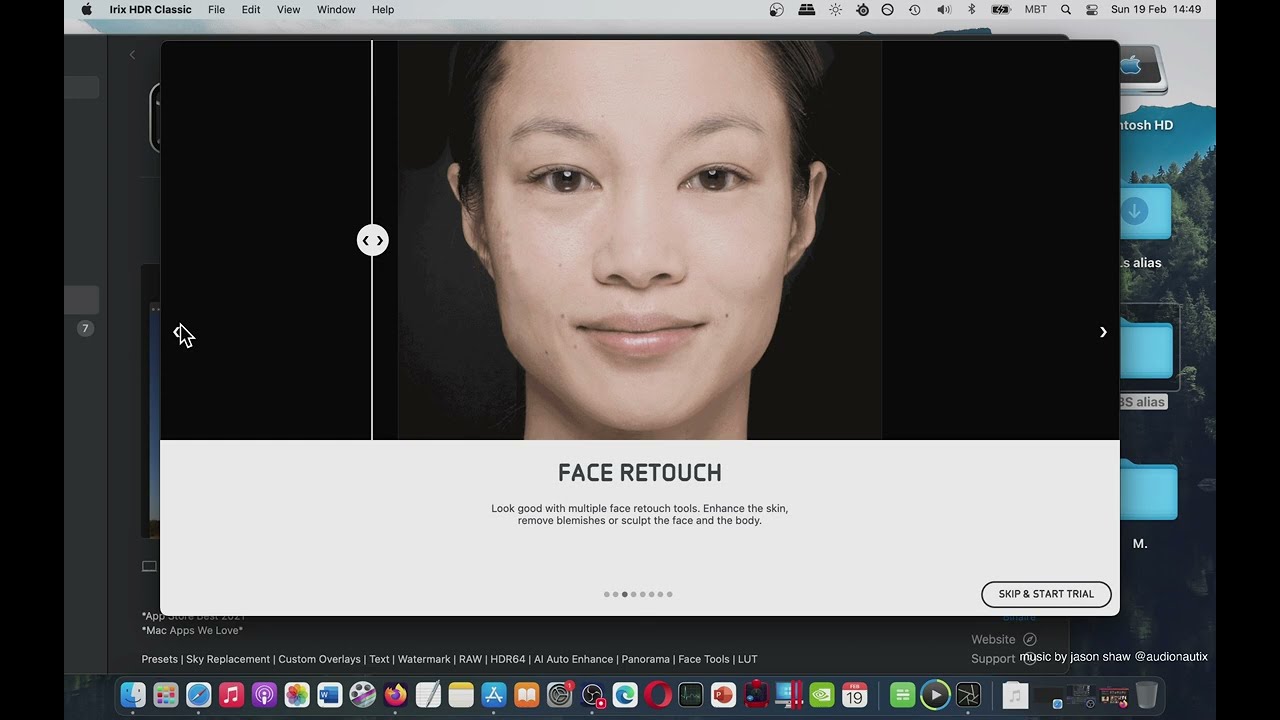
Task: Launch Firefox from the Dock
Action: (396, 695)
